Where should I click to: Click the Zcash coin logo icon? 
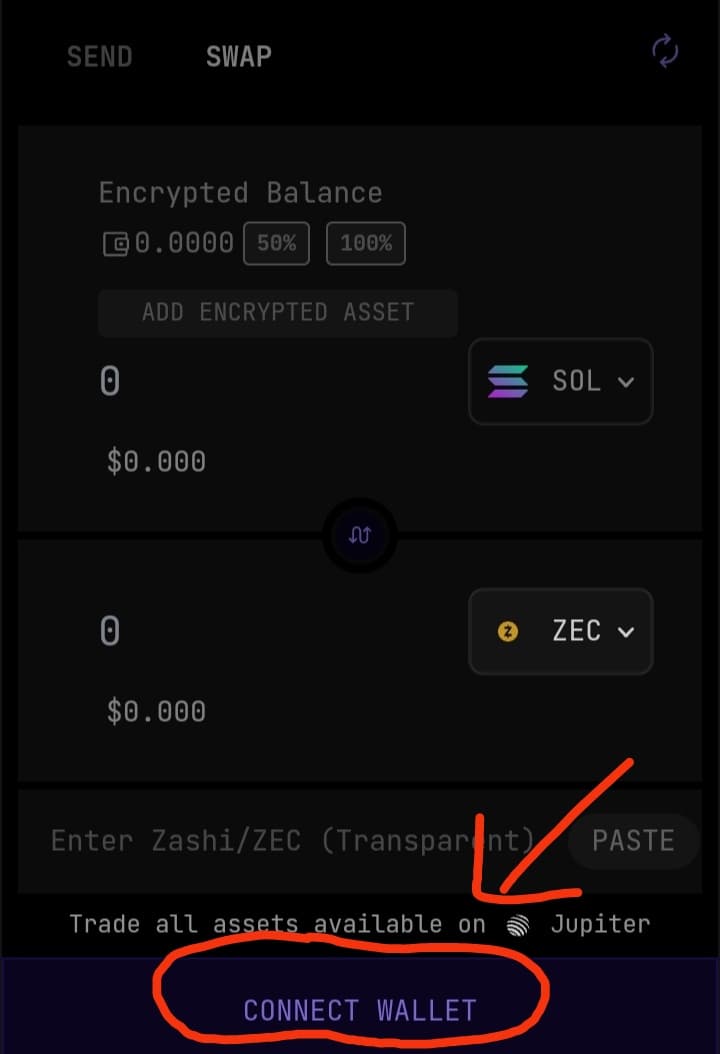pos(508,631)
